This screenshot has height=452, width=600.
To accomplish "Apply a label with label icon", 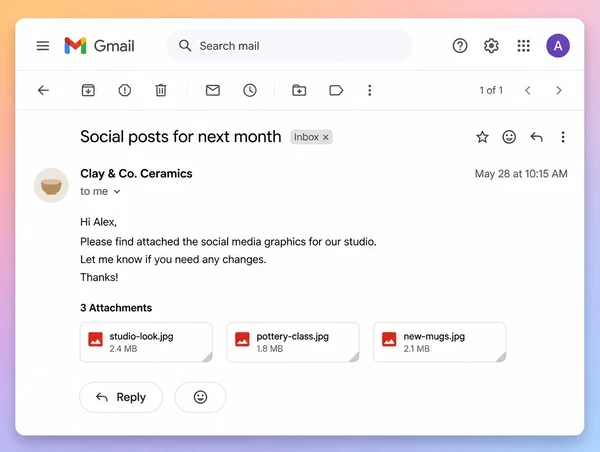I will (x=336, y=90).
